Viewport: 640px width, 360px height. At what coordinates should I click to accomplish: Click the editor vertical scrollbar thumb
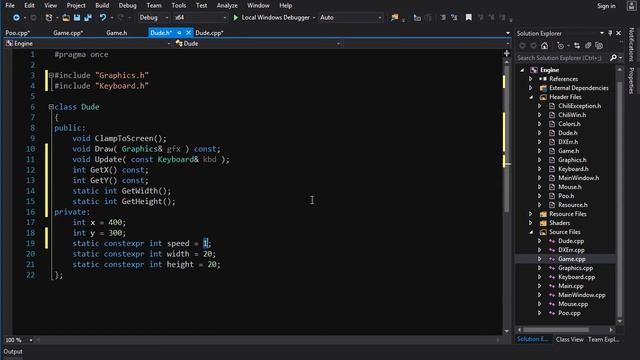507,139
